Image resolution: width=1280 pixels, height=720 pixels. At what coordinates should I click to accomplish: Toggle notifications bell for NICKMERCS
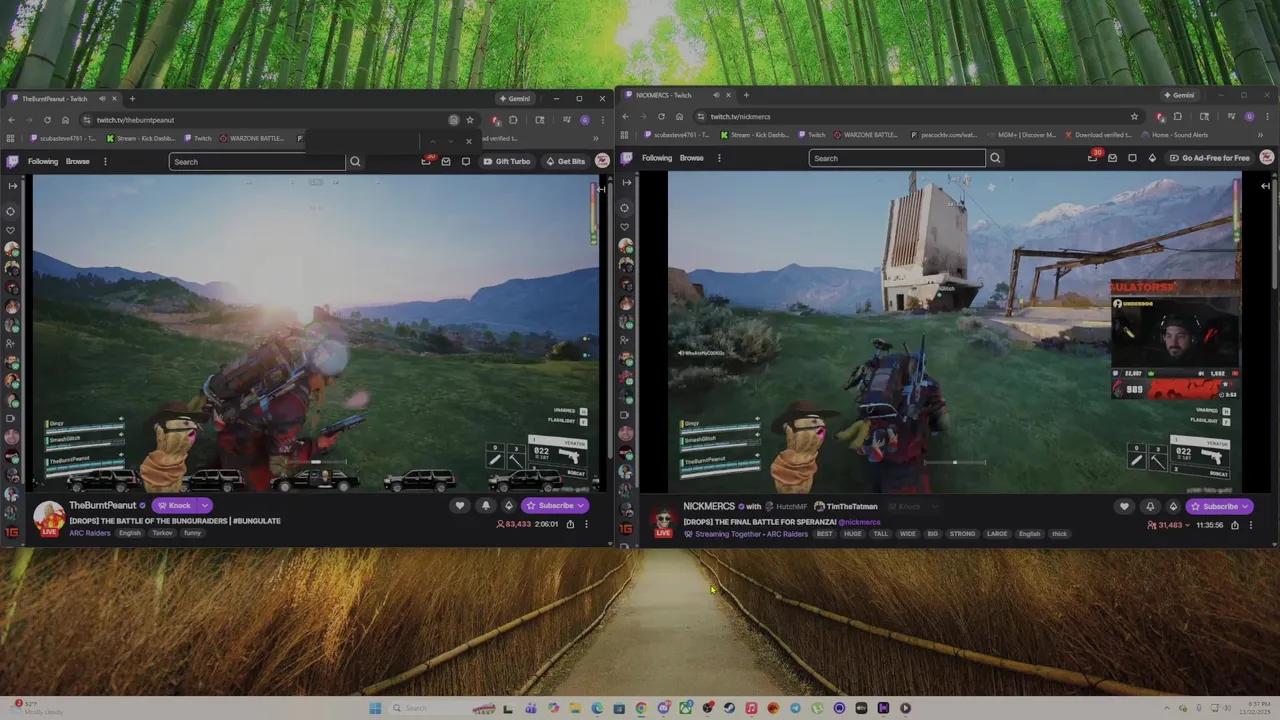pos(1150,506)
